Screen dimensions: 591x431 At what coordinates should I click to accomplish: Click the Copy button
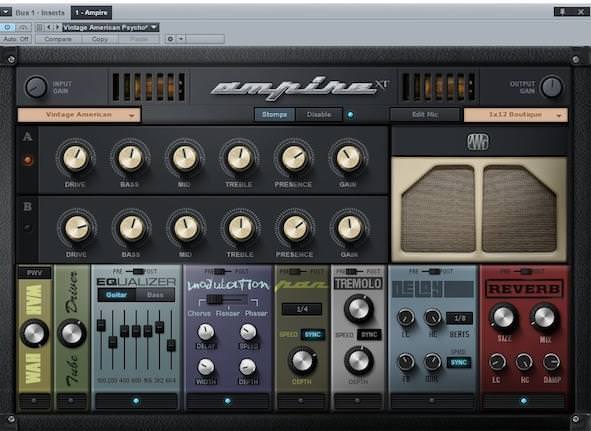100,39
